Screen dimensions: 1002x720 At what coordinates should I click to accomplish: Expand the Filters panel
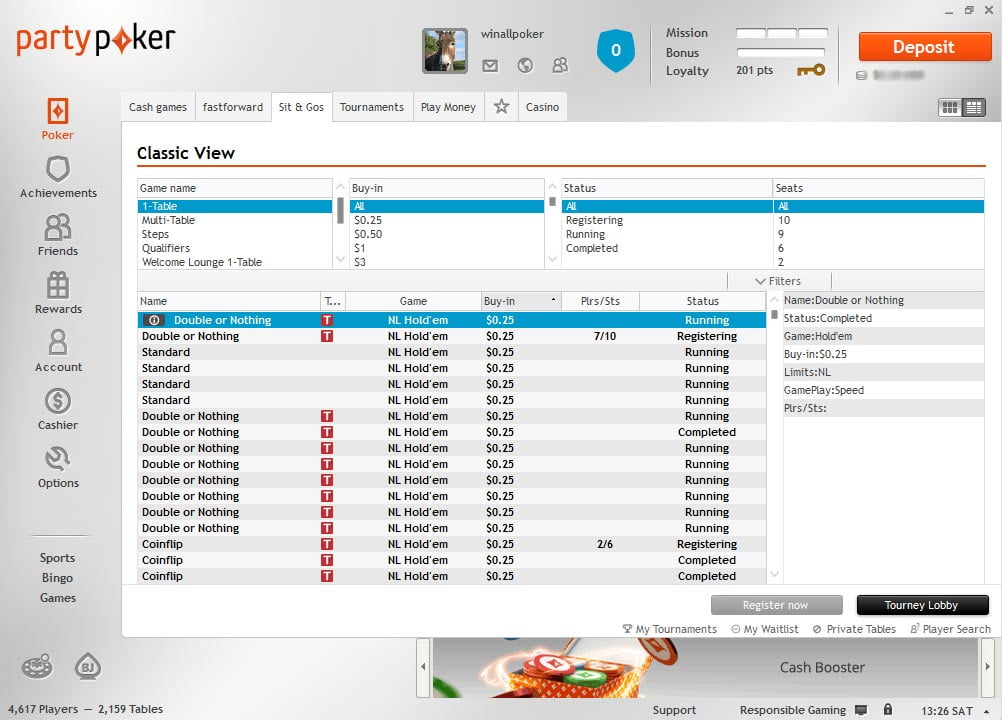(x=778, y=281)
